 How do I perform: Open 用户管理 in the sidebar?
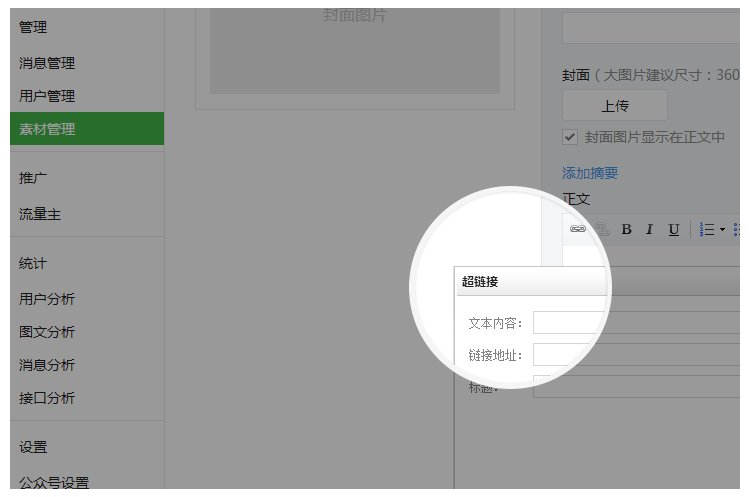click(x=47, y=96)
